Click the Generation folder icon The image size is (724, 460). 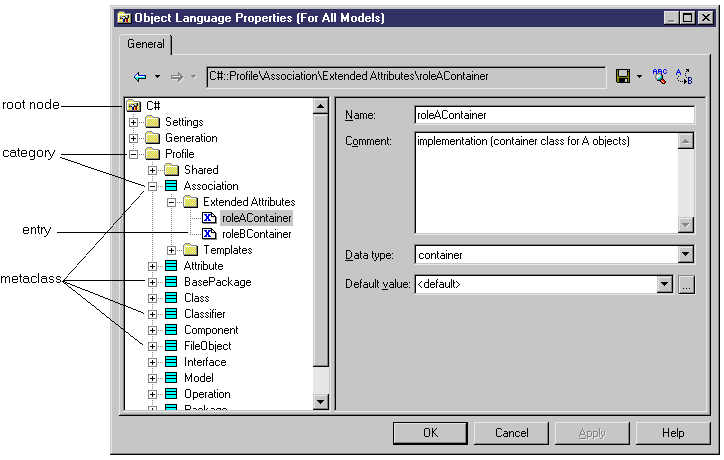(x=152, y=138)
